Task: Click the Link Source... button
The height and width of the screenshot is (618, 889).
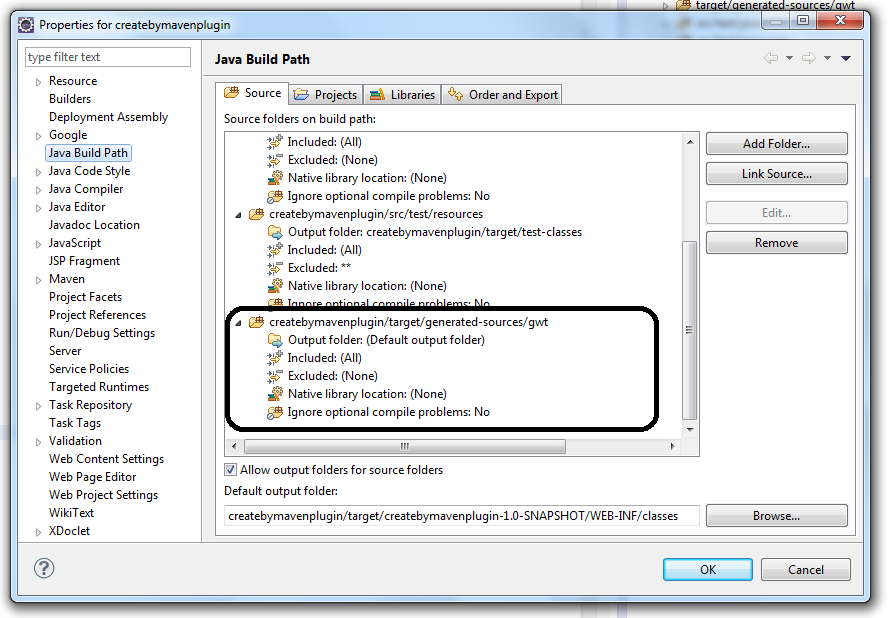Action: coord(776,173)
